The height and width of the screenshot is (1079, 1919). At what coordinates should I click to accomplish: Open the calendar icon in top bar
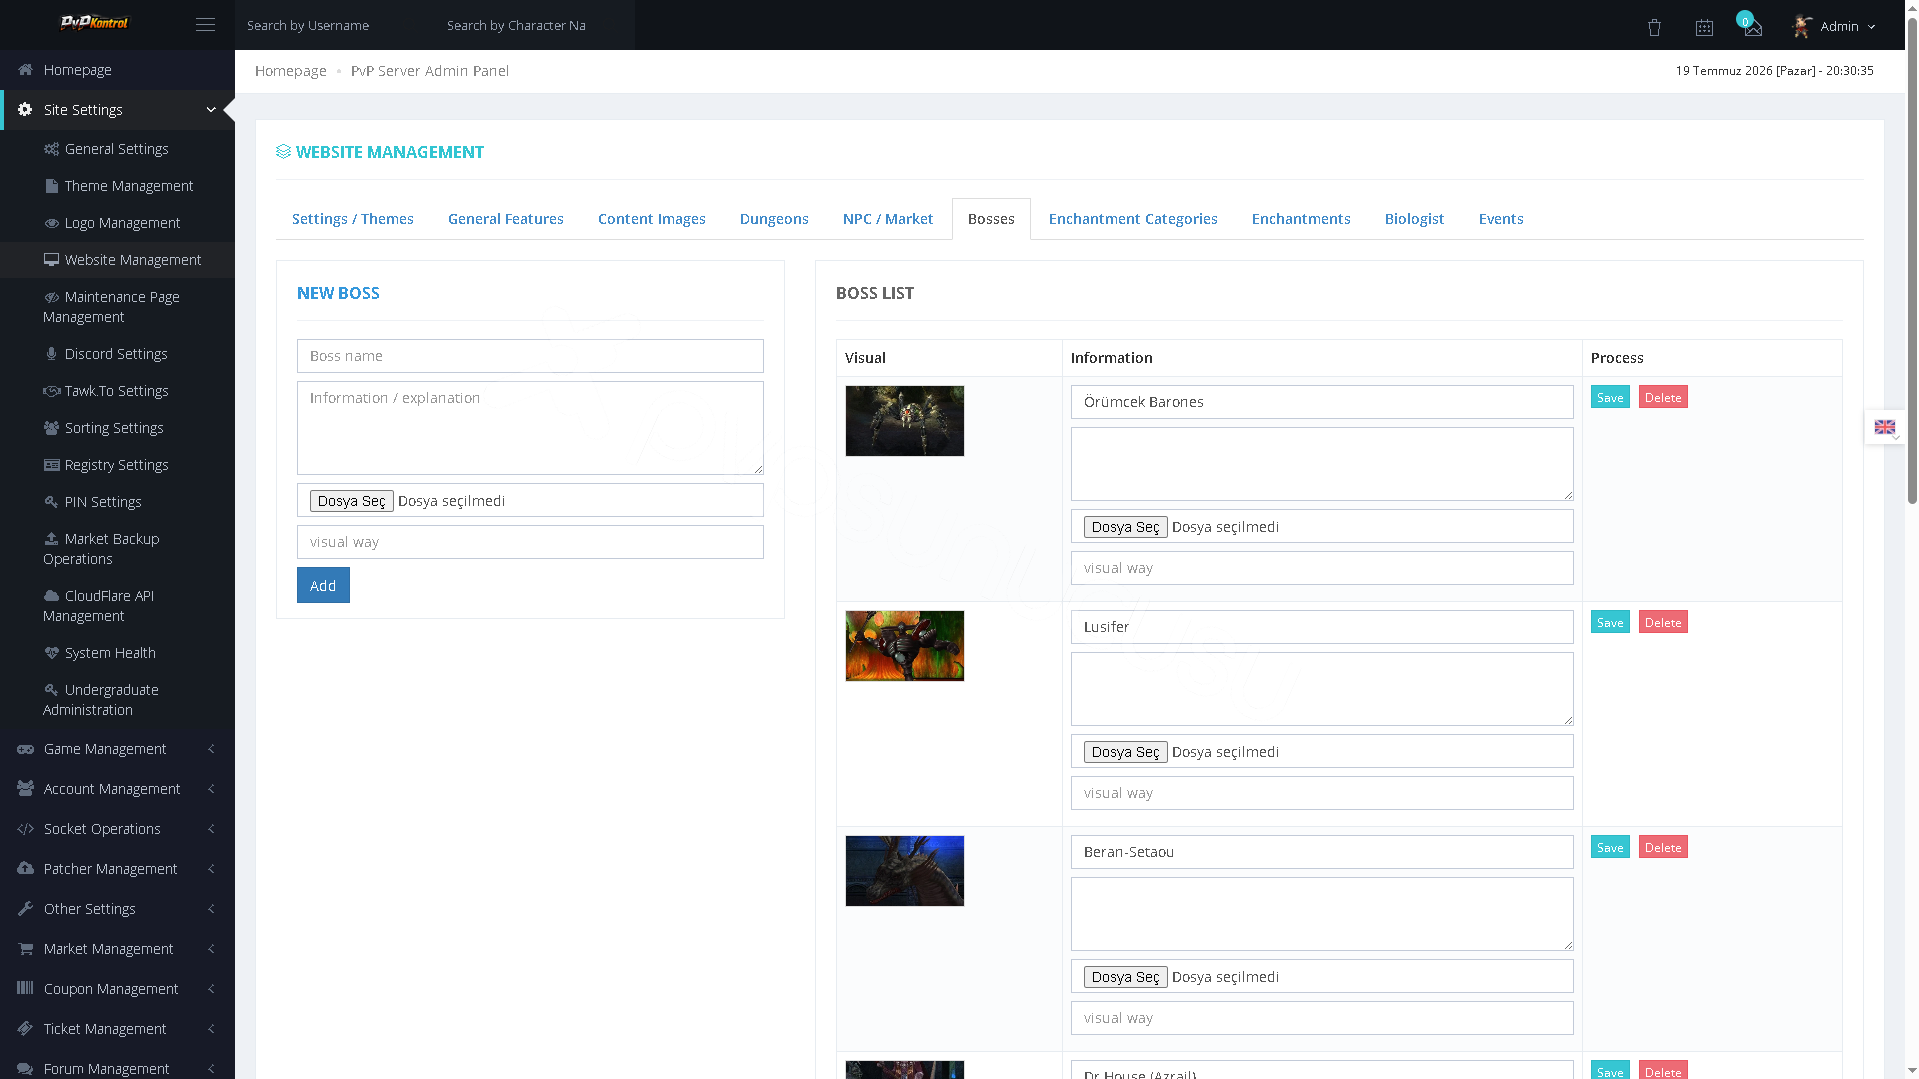point(1704,27)
